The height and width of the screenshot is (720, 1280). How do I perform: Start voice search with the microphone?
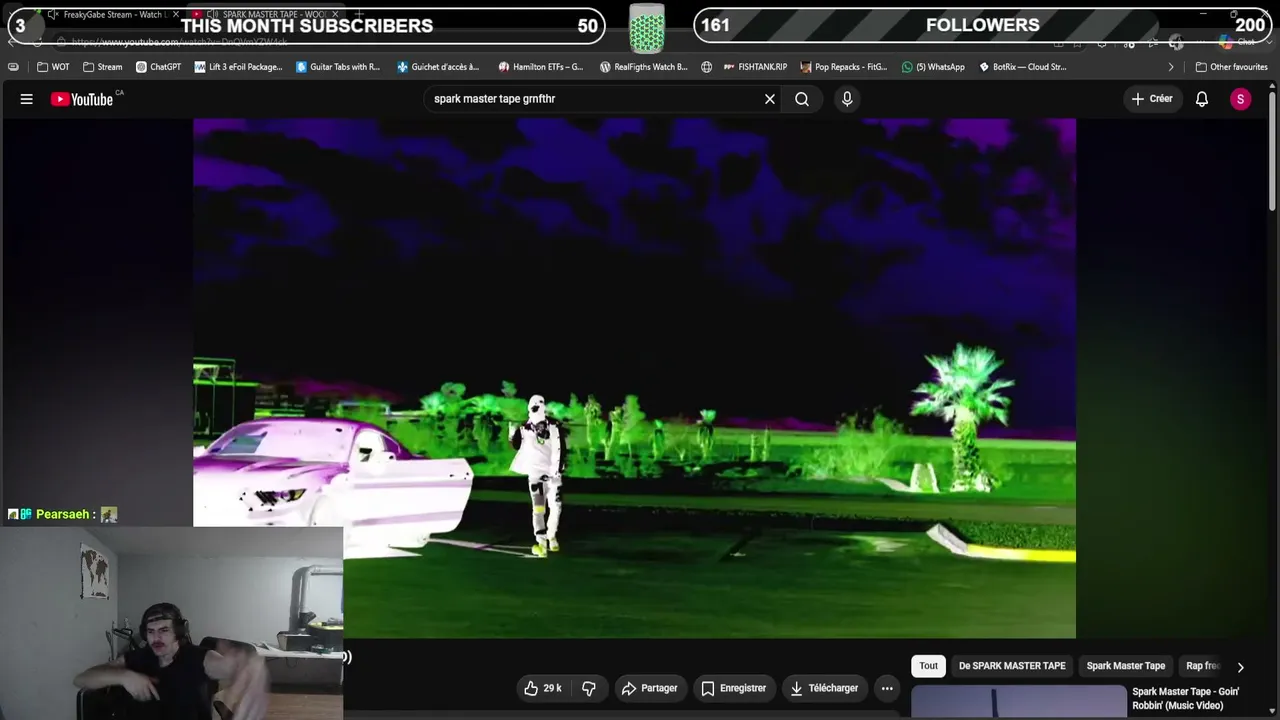click(x=847, y=99)
